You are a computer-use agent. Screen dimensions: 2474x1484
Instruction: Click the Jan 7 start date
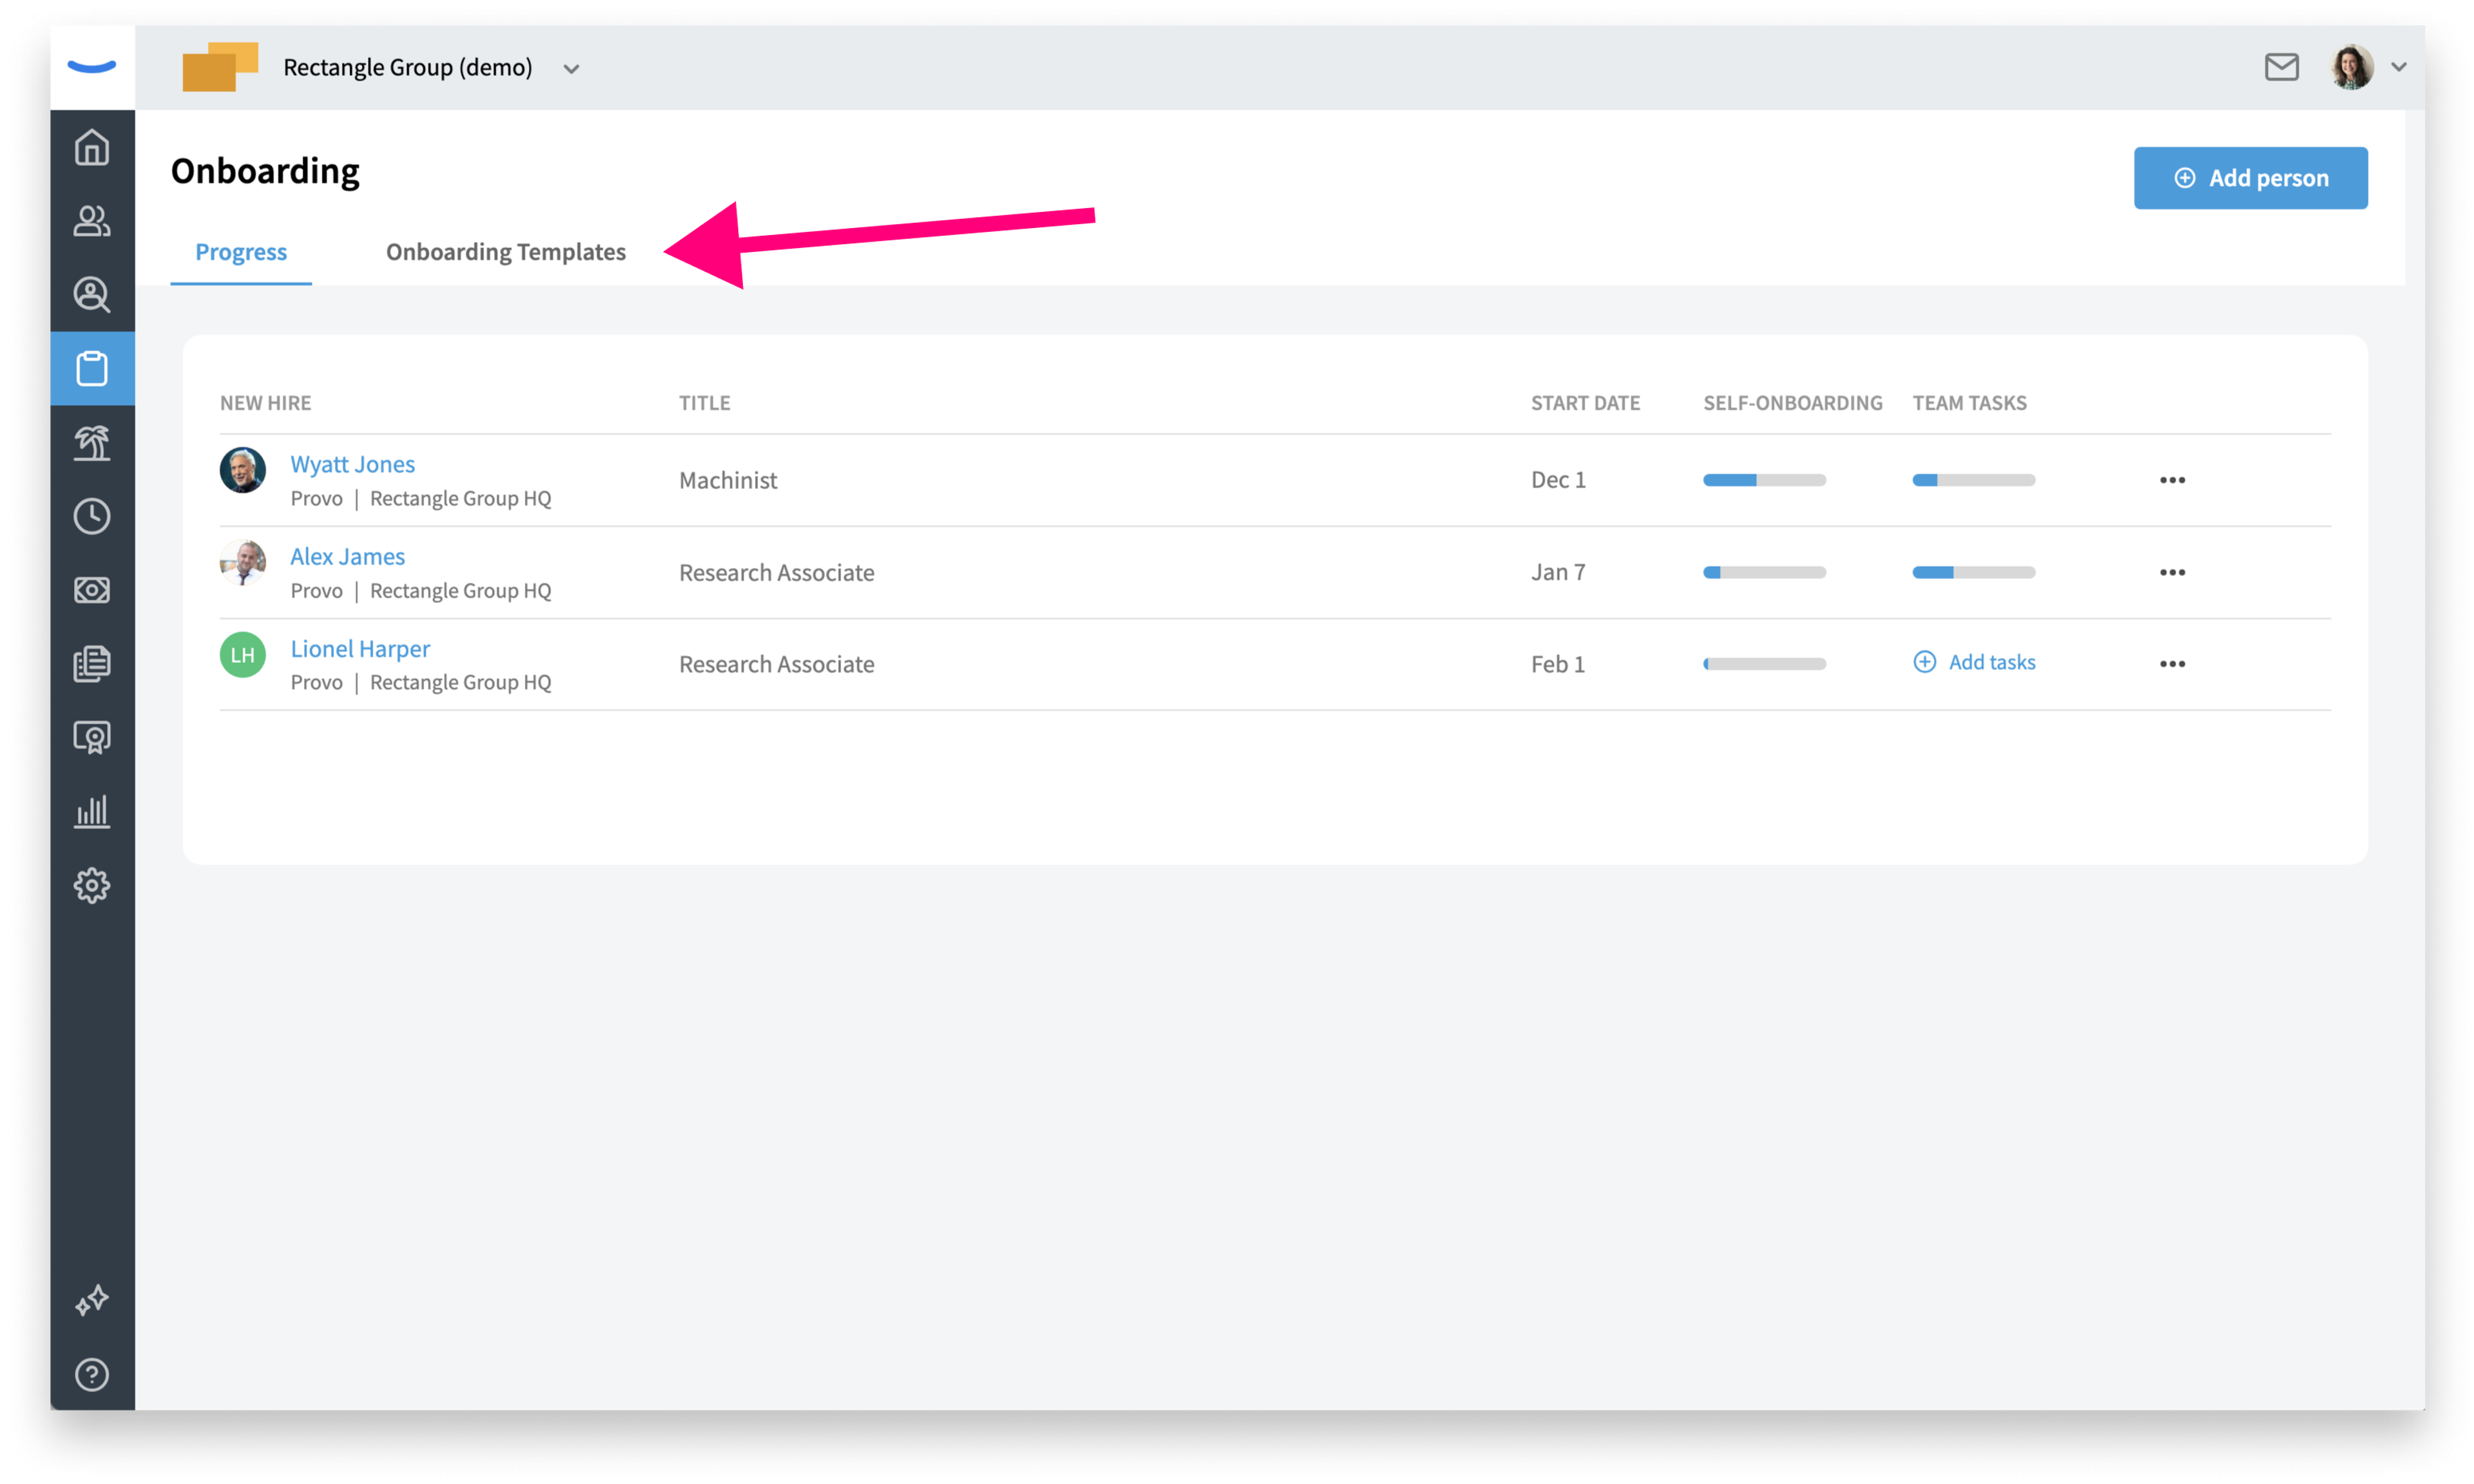[x=1558, y=572]
